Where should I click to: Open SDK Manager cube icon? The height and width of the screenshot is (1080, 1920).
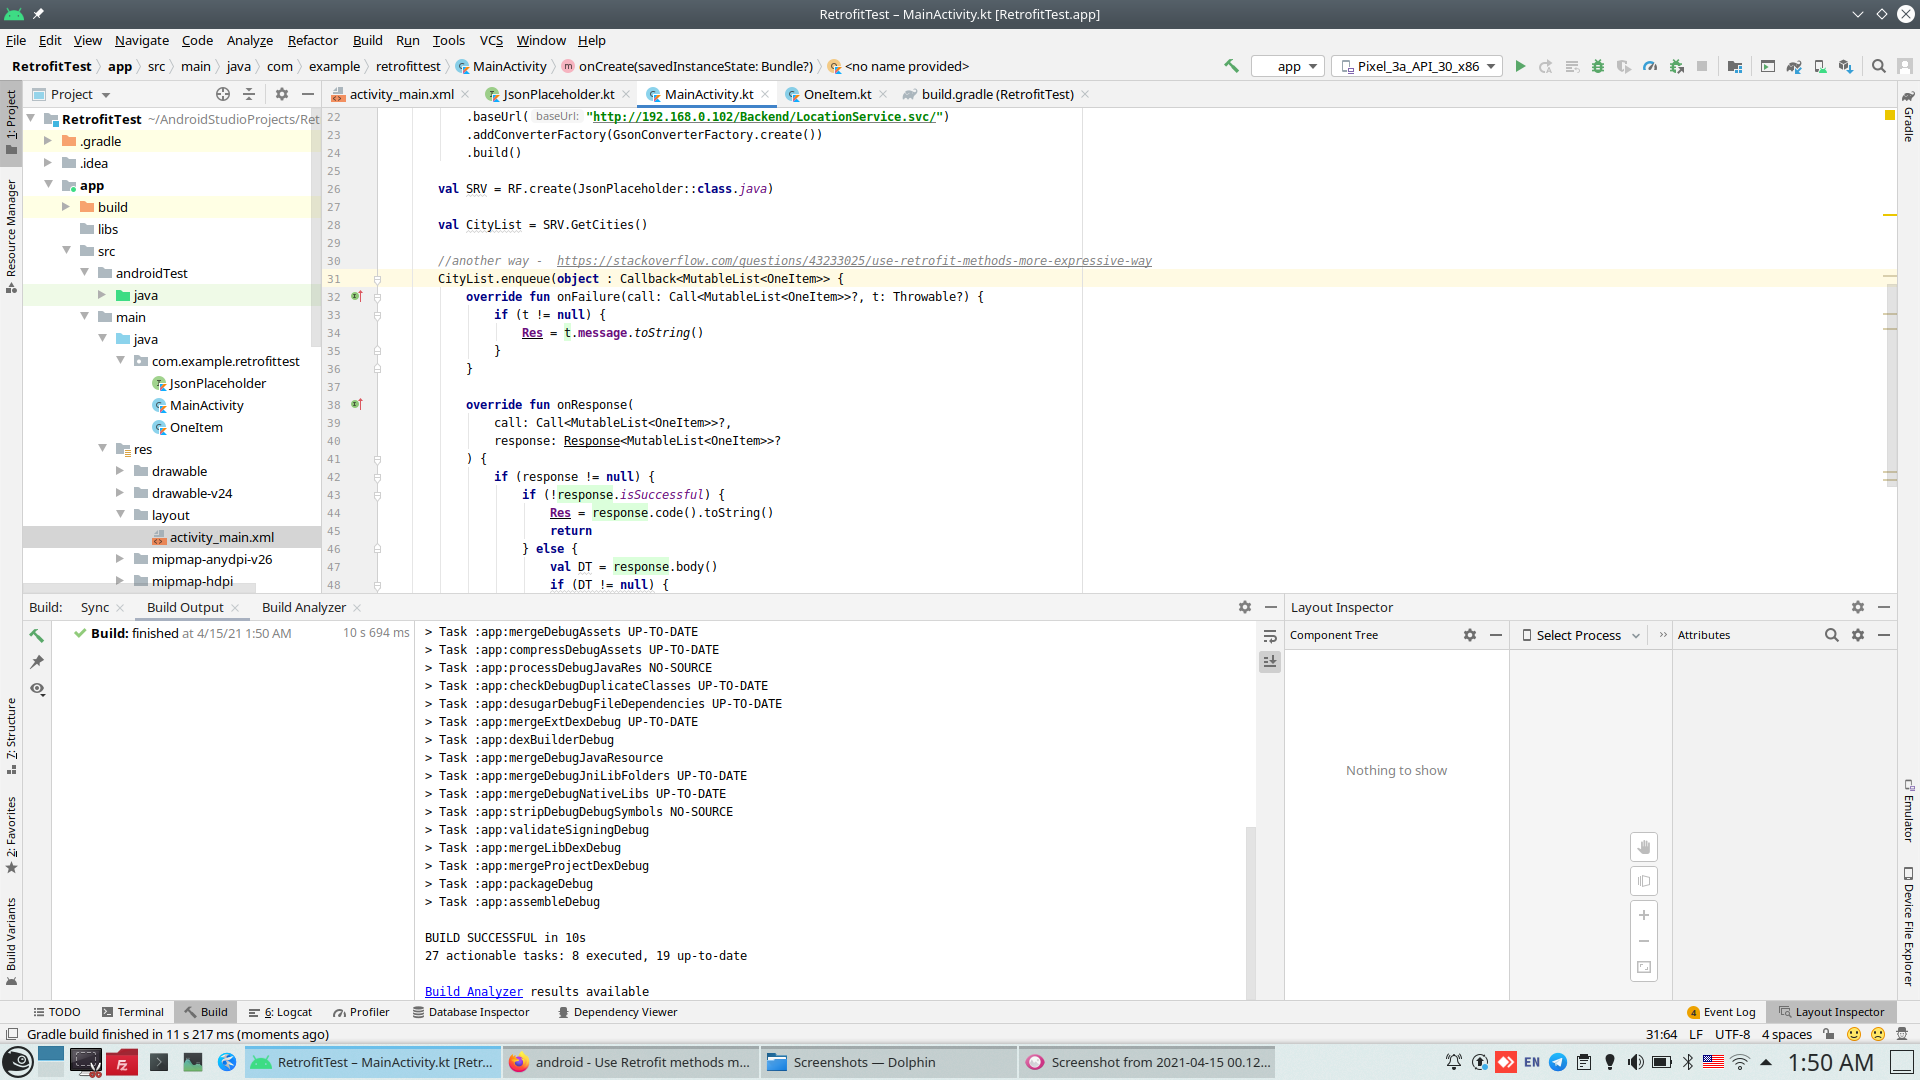[1846, 67]
